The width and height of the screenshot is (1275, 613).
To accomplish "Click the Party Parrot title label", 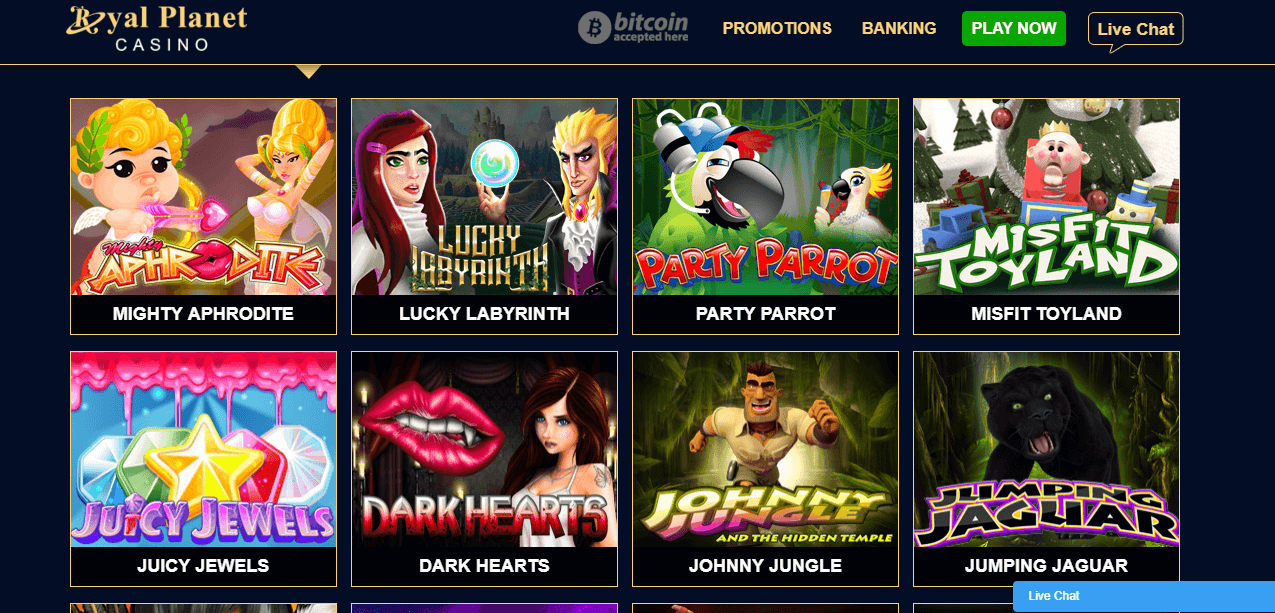I will [x=765, y=314].
